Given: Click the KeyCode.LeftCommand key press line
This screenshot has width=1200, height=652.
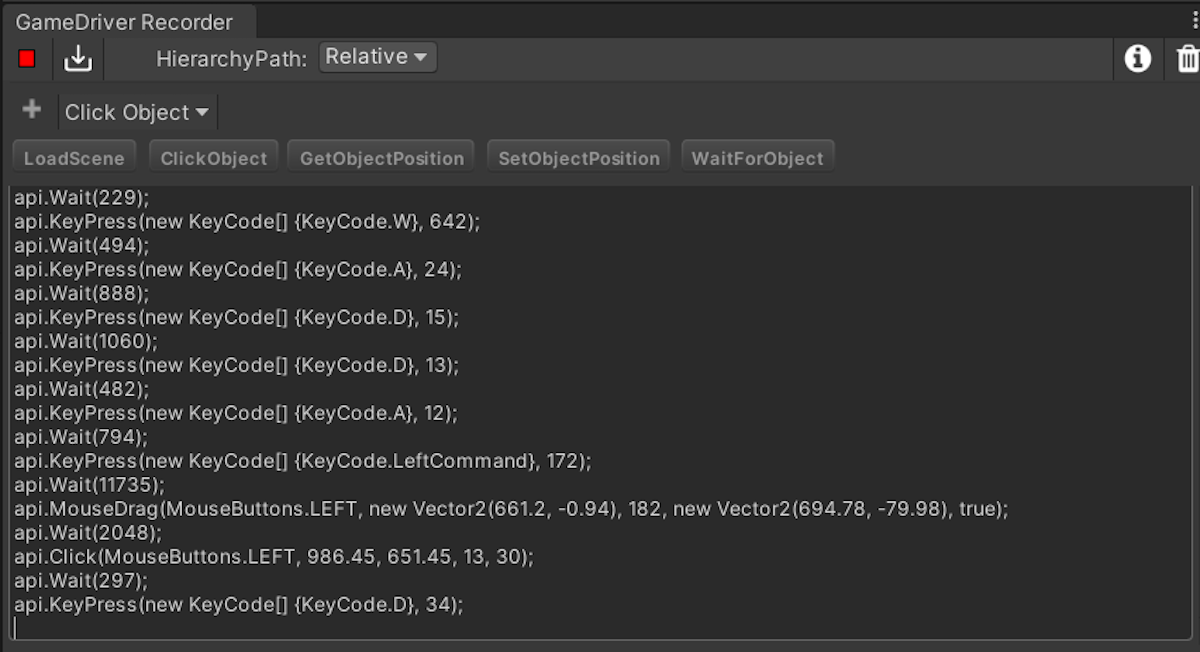Looking at the screenshot, I should [302, 461].
